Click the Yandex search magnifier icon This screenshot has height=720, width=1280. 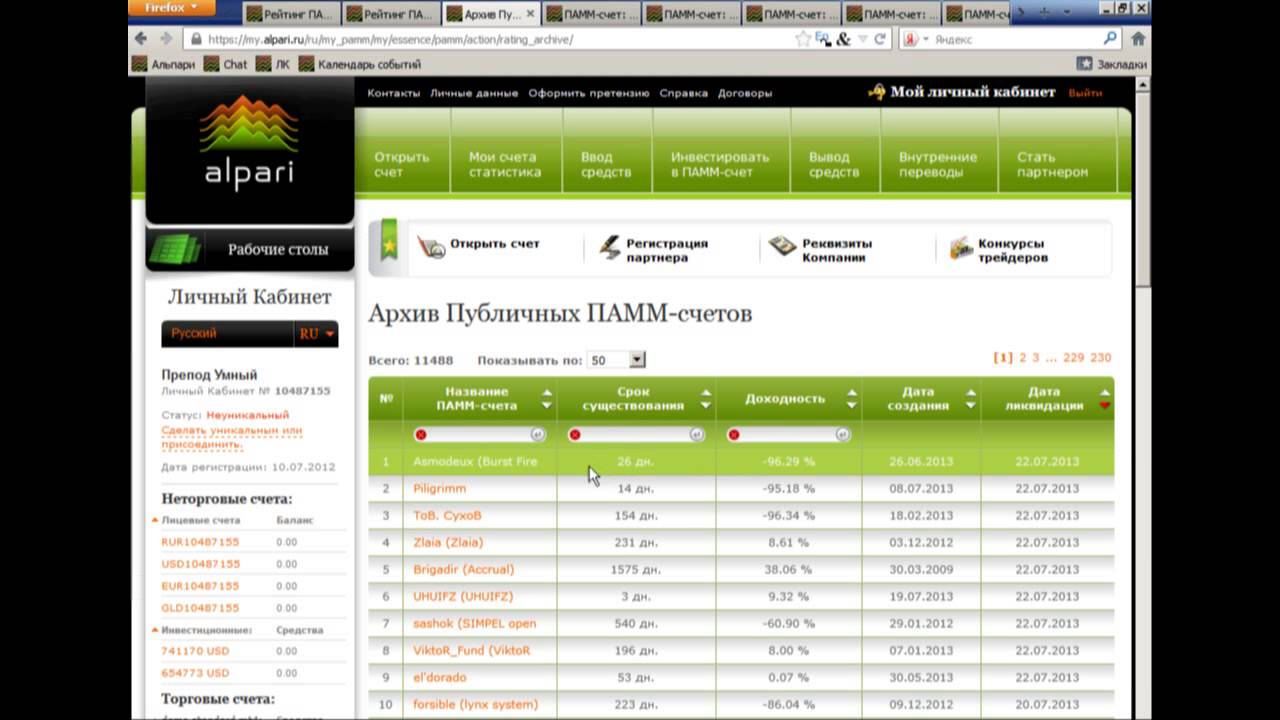(1110, 39)
